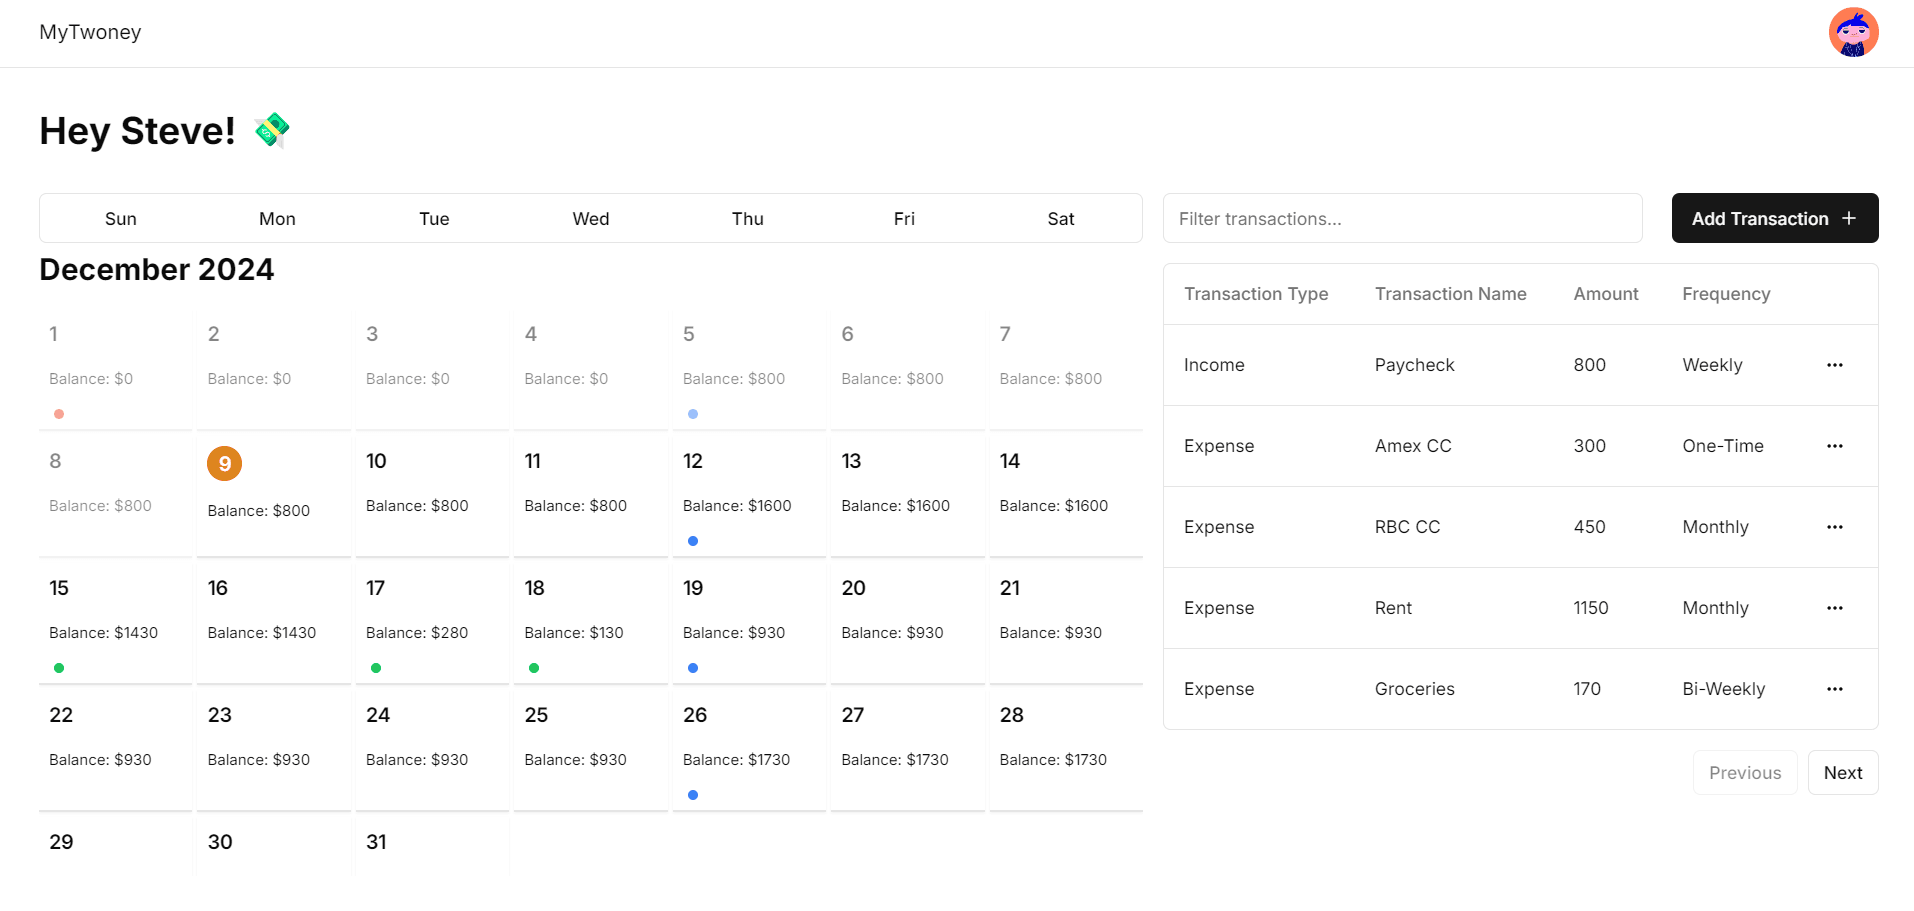This screenshot has height=911, width=1914.
Task: Go to the Next transactions page
Action: pos(1842,773)
